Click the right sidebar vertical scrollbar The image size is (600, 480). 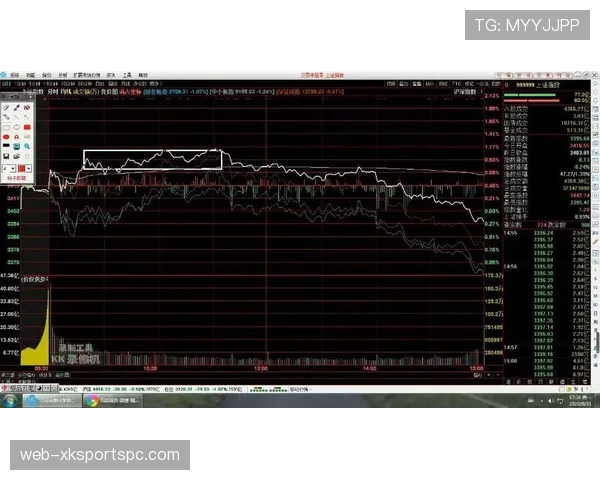(x=597, y=341)
